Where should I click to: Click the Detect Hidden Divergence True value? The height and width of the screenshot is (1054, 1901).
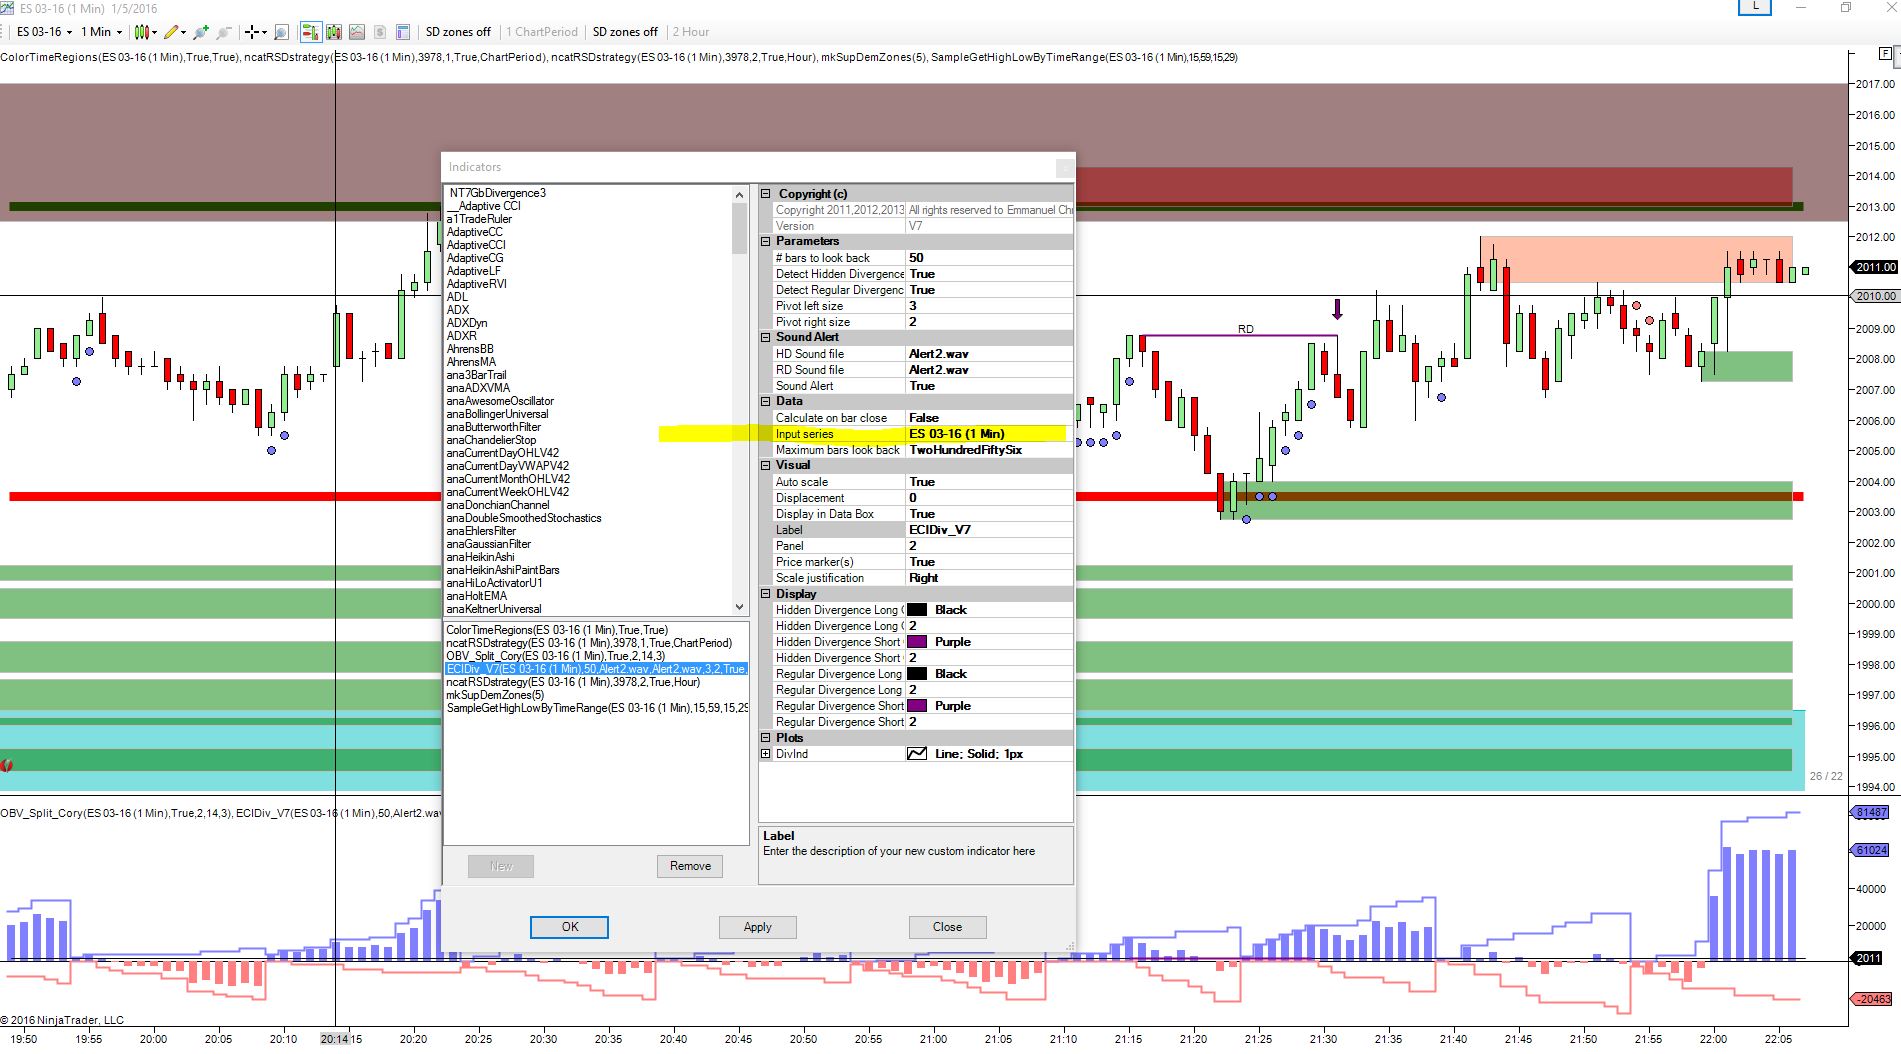pos(989,274)
